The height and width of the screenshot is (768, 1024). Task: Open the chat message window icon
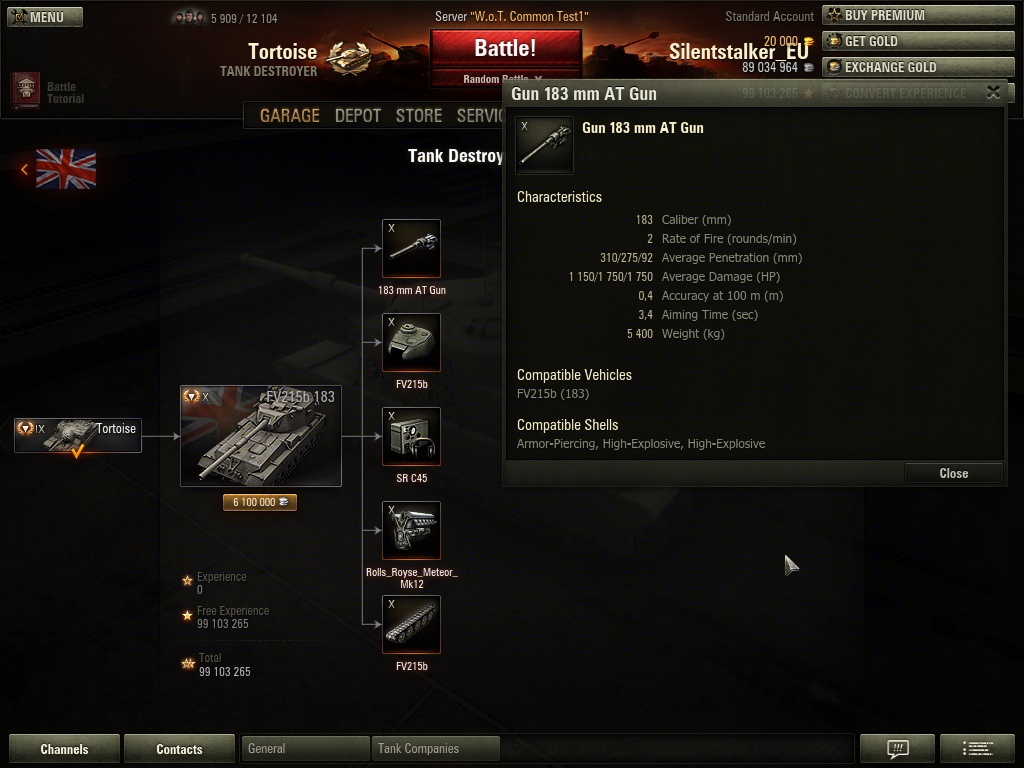[897, 748]
